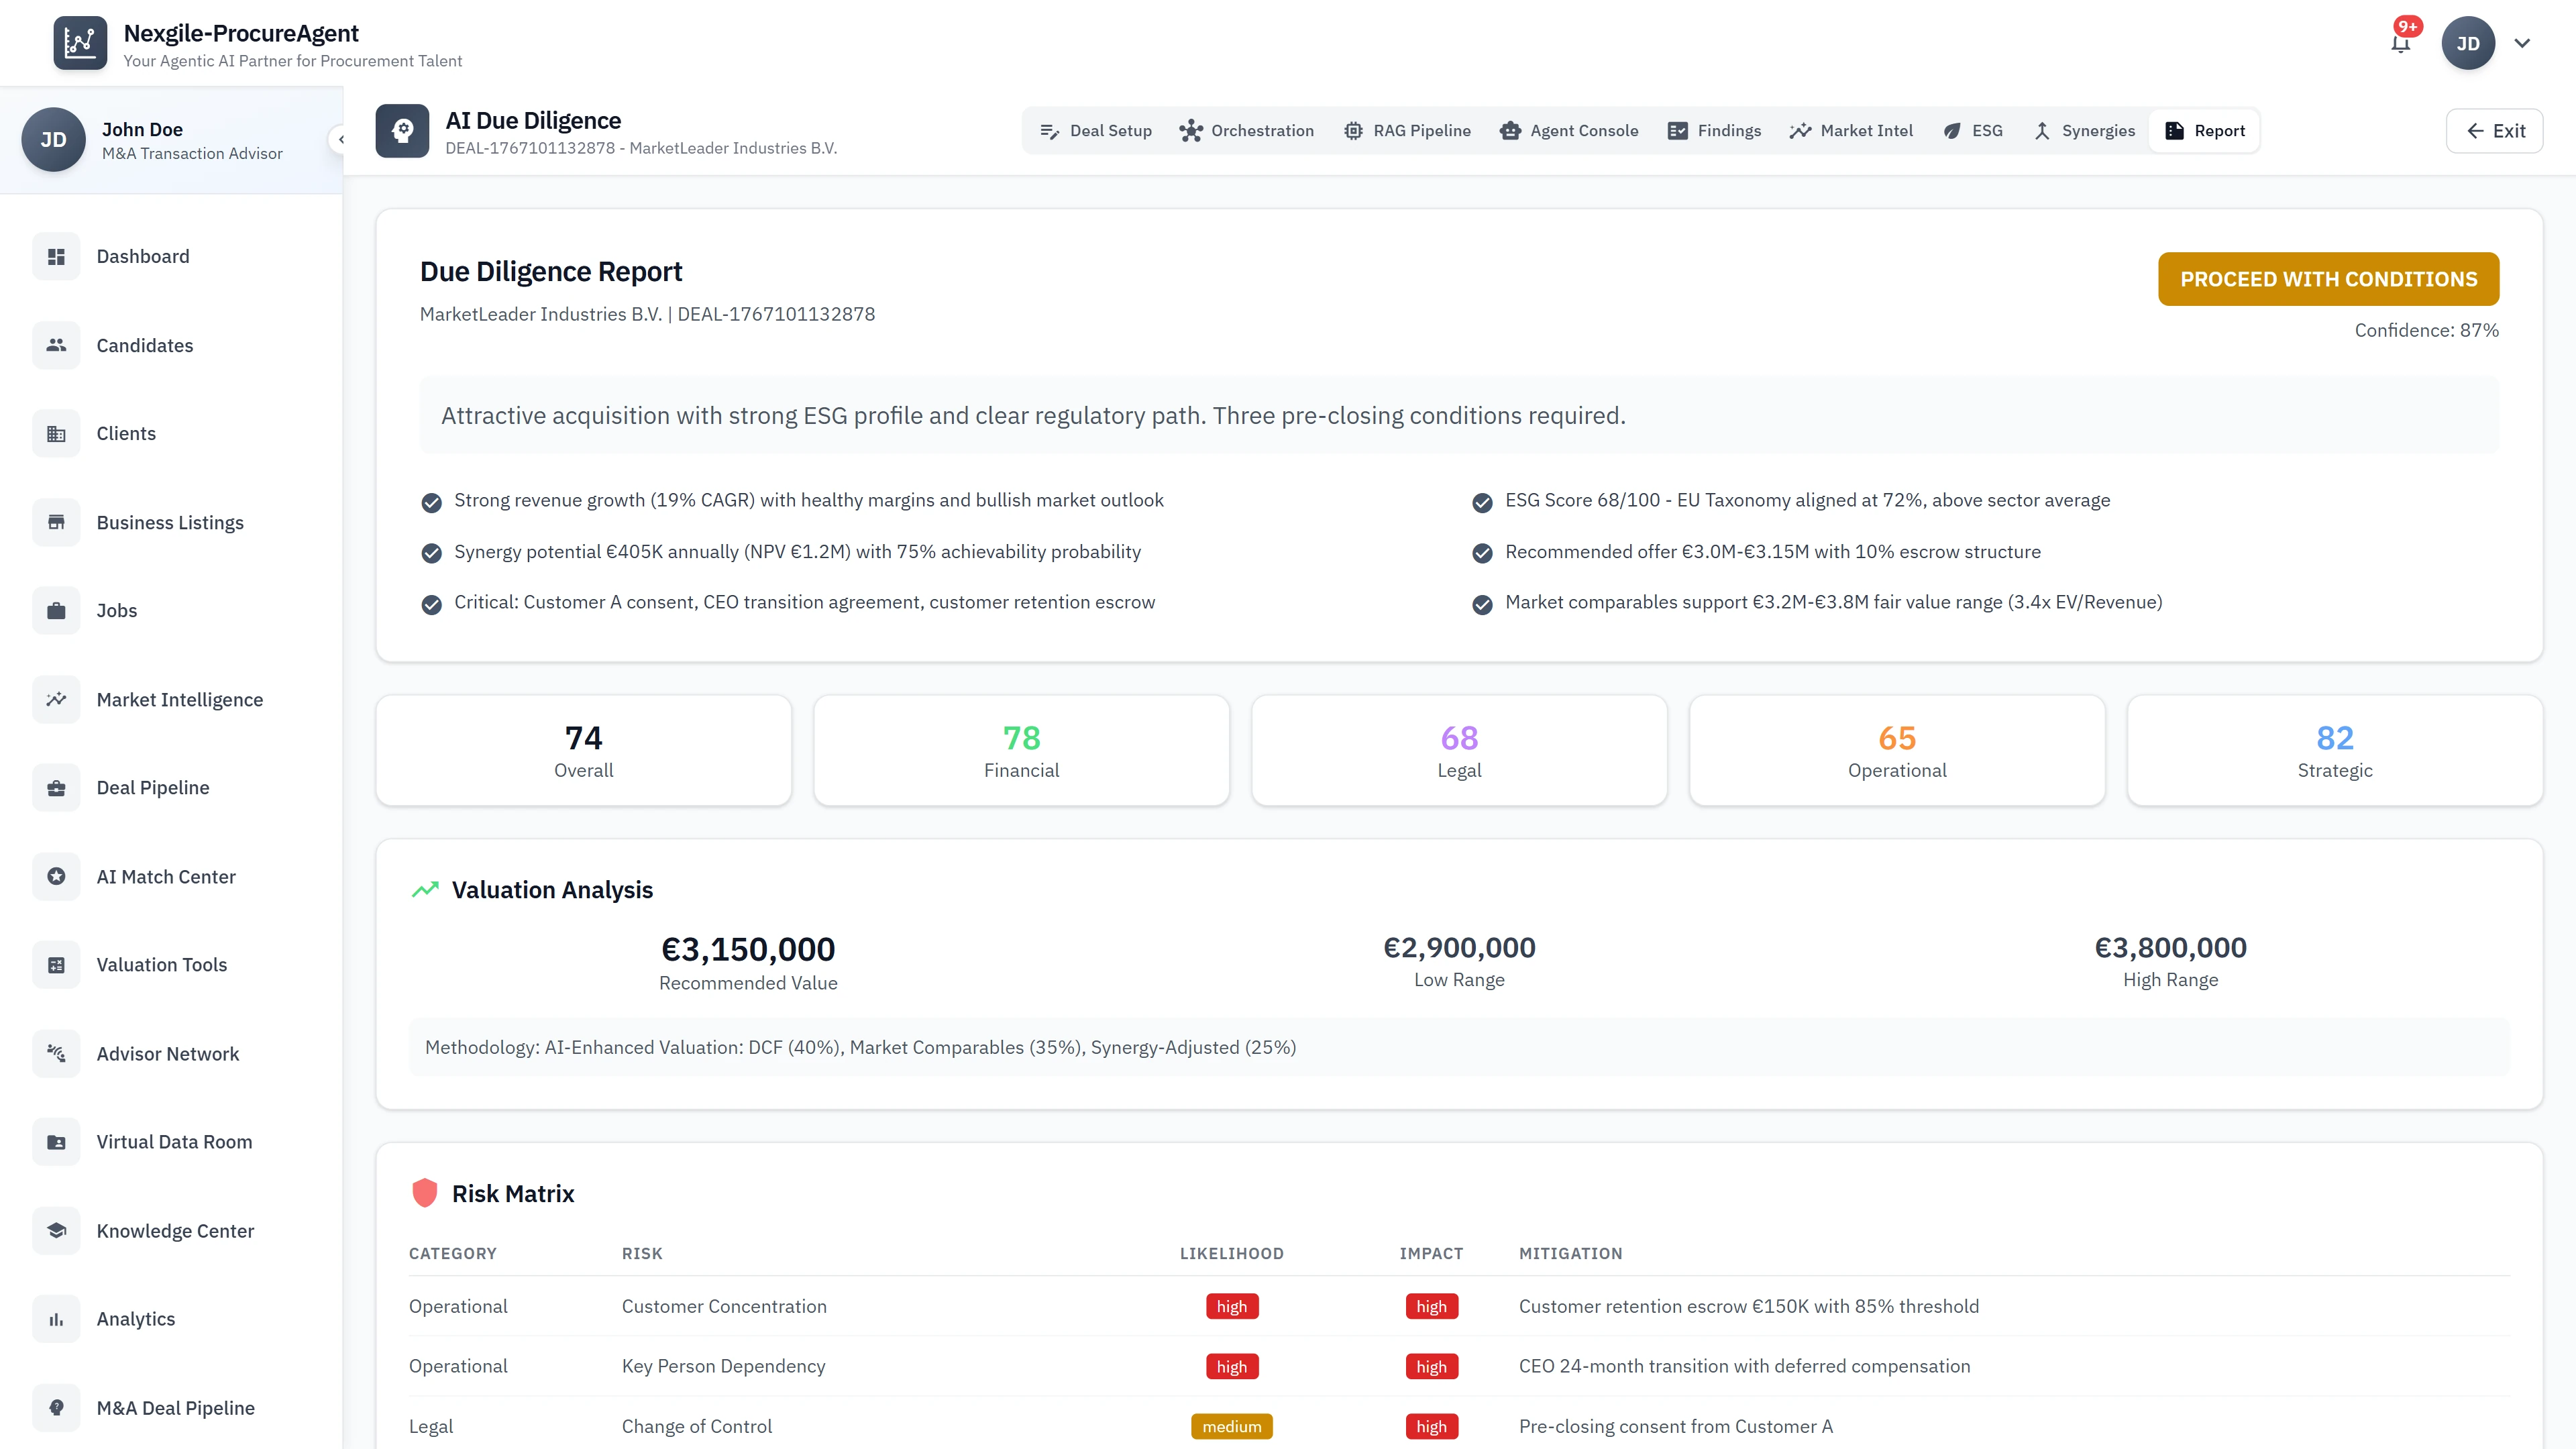
Task: Open the Knowledge Center
Action: pos(175,1230)
